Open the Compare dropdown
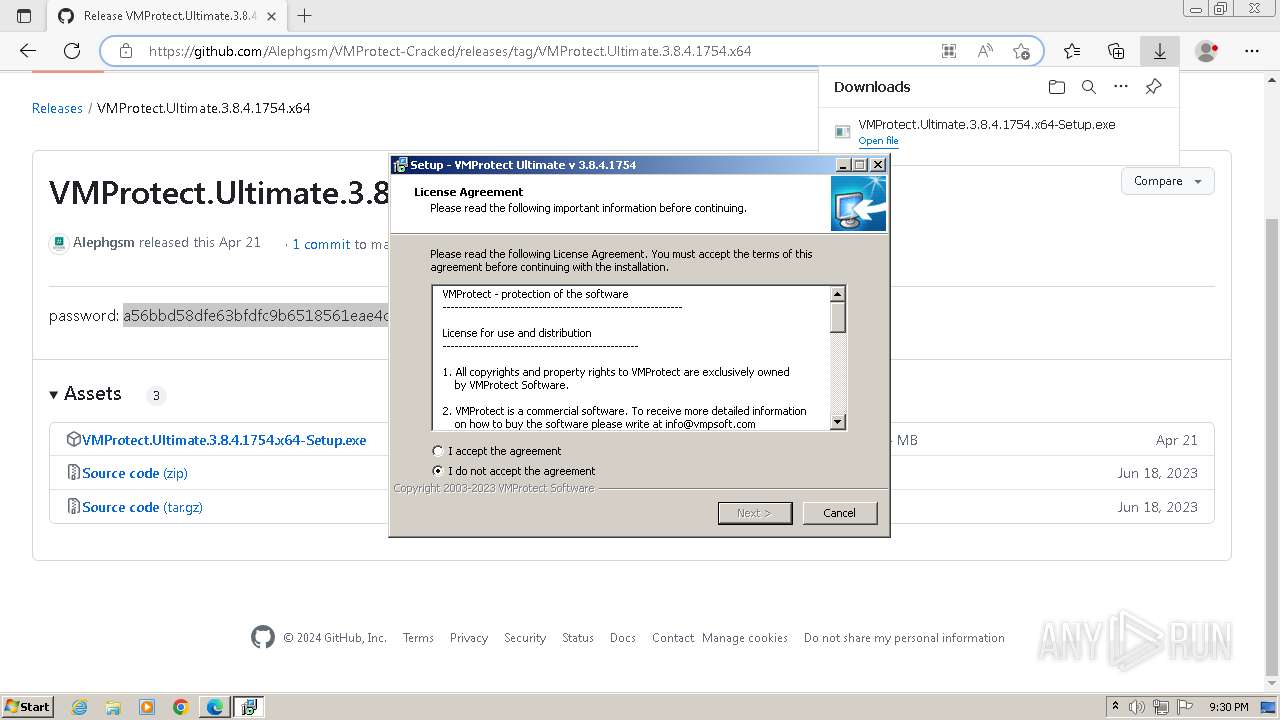This screenshot has height=720, width=1280. pos(1168,181)
